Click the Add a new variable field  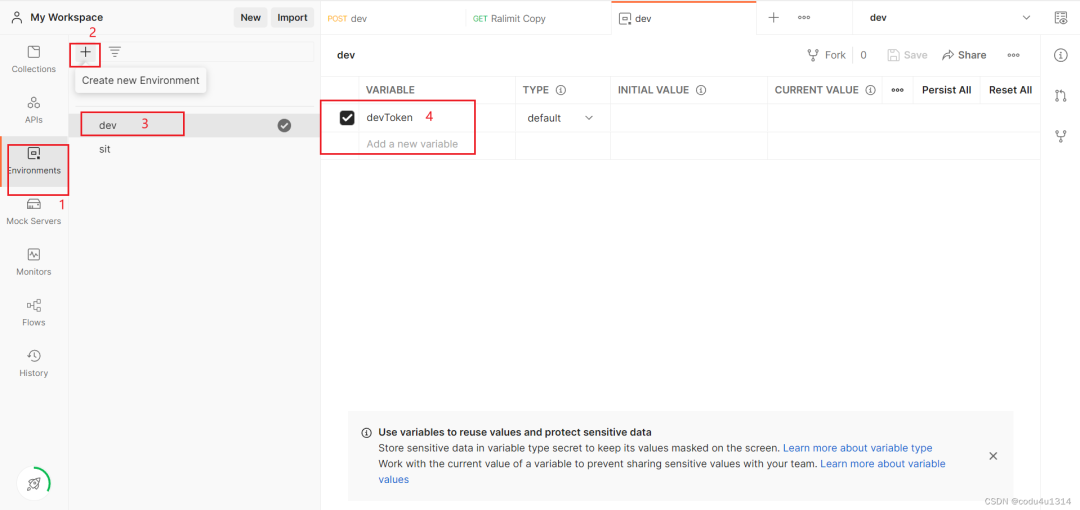(x=437, y=145)
